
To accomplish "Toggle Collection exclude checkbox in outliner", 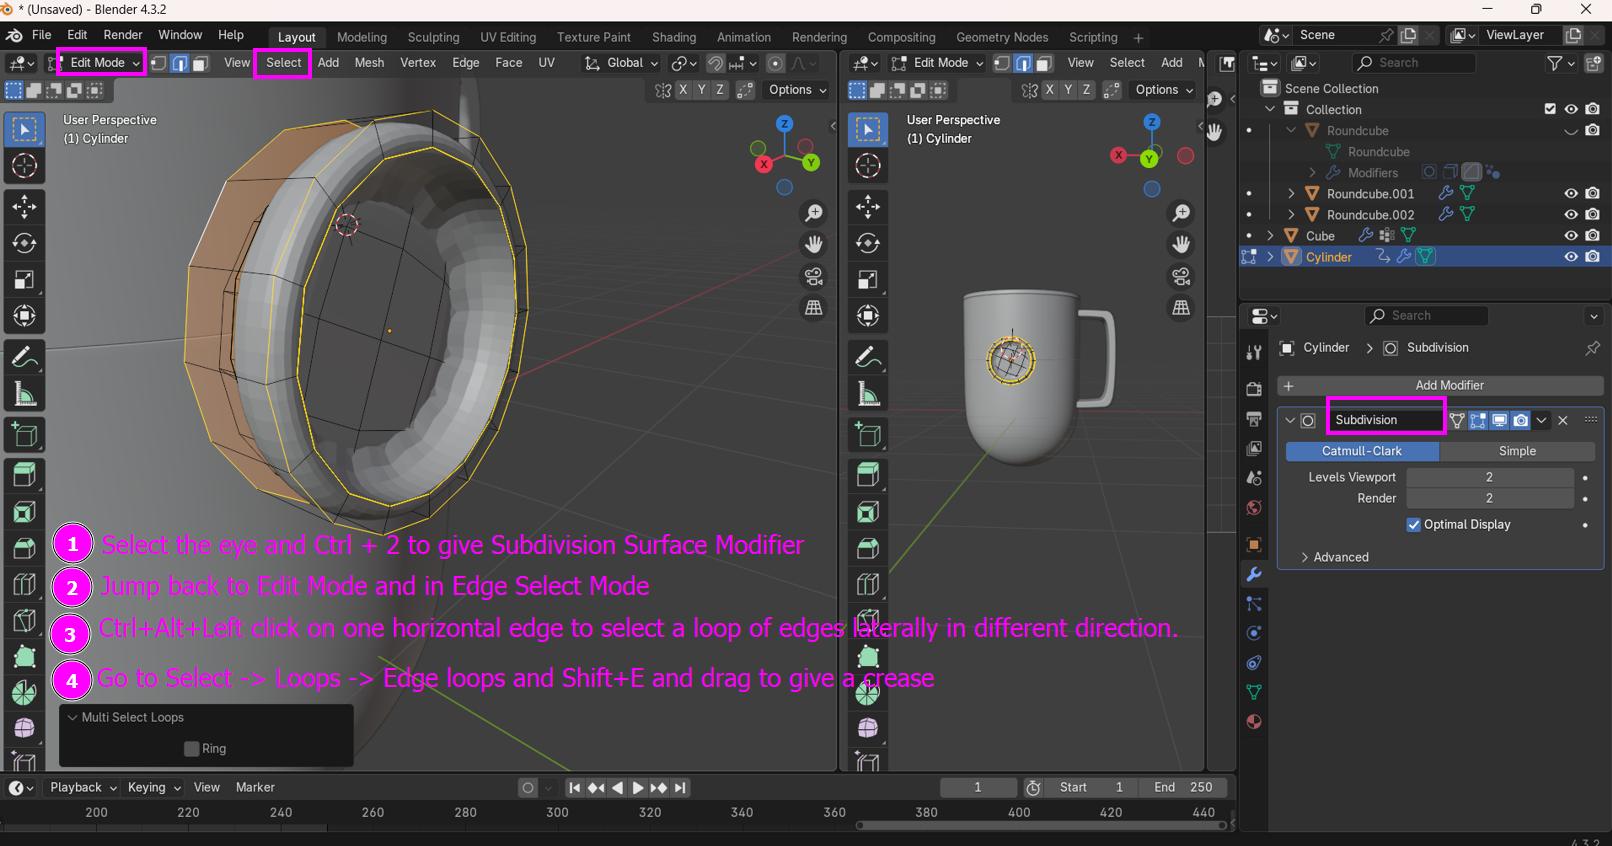I will 1550,109.
